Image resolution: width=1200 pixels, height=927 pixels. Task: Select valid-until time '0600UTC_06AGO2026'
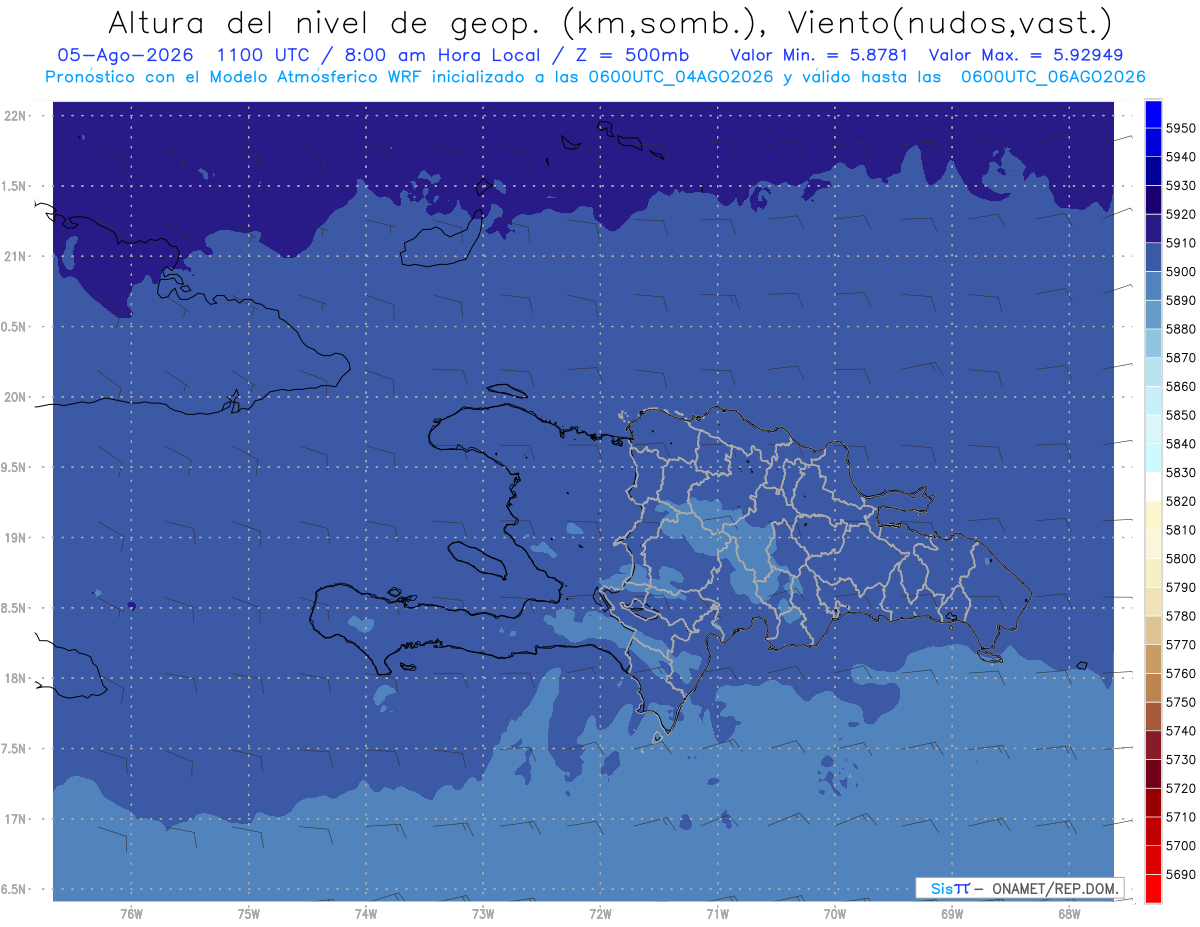(x=1052, y=76)
